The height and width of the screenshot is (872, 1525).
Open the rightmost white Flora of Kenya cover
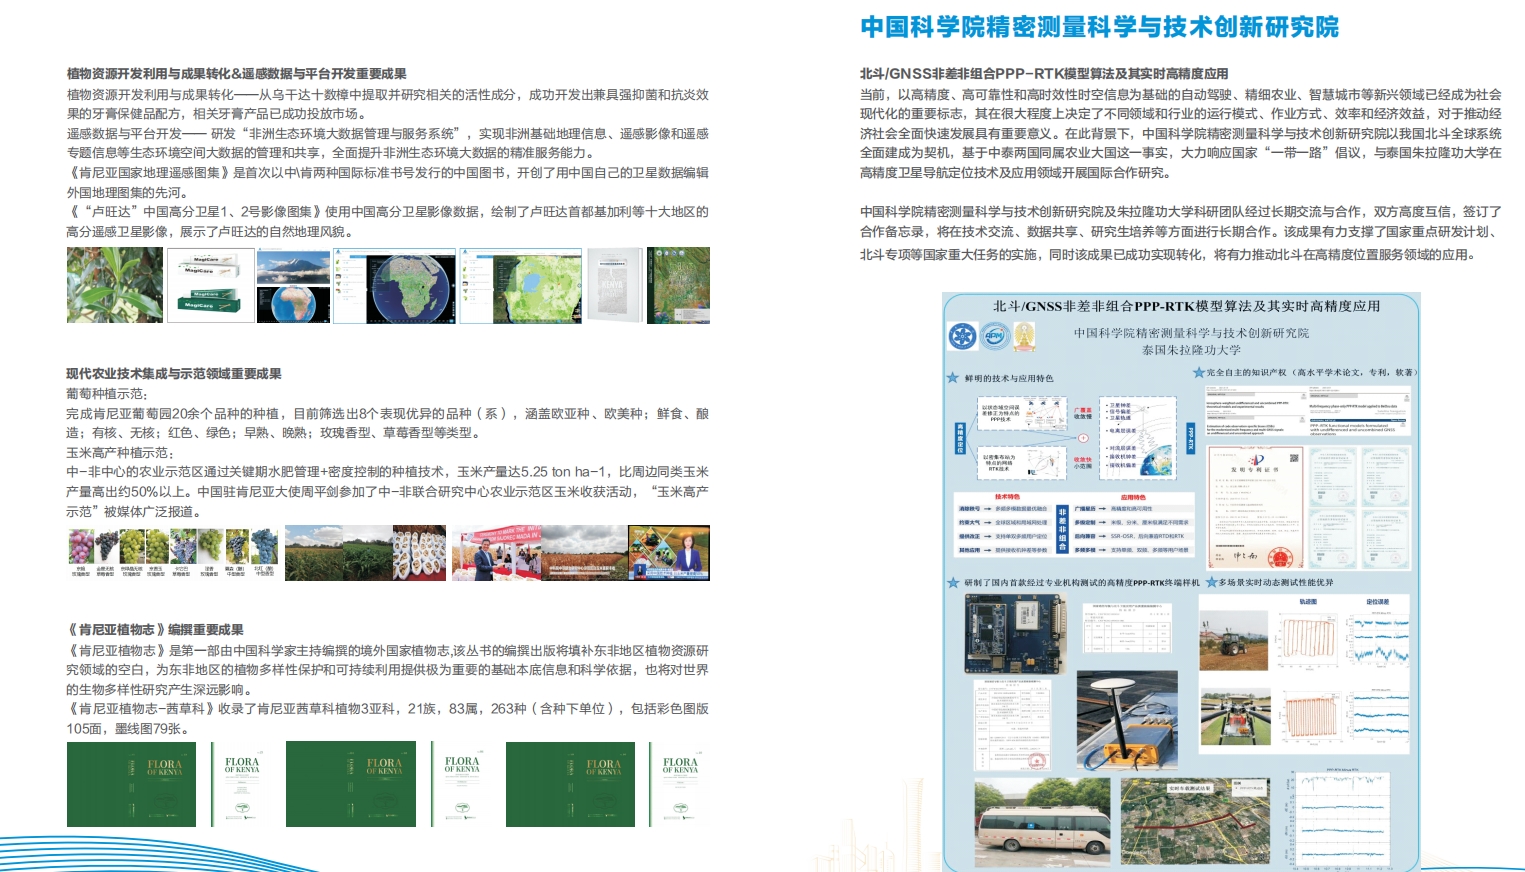(680, 784)
